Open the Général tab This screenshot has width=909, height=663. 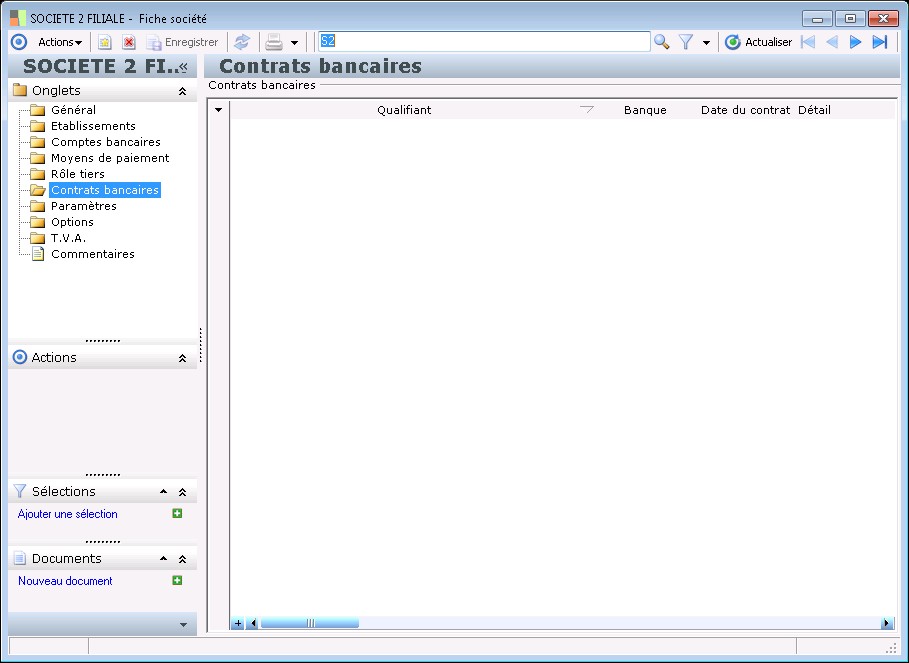coord(74,110)
